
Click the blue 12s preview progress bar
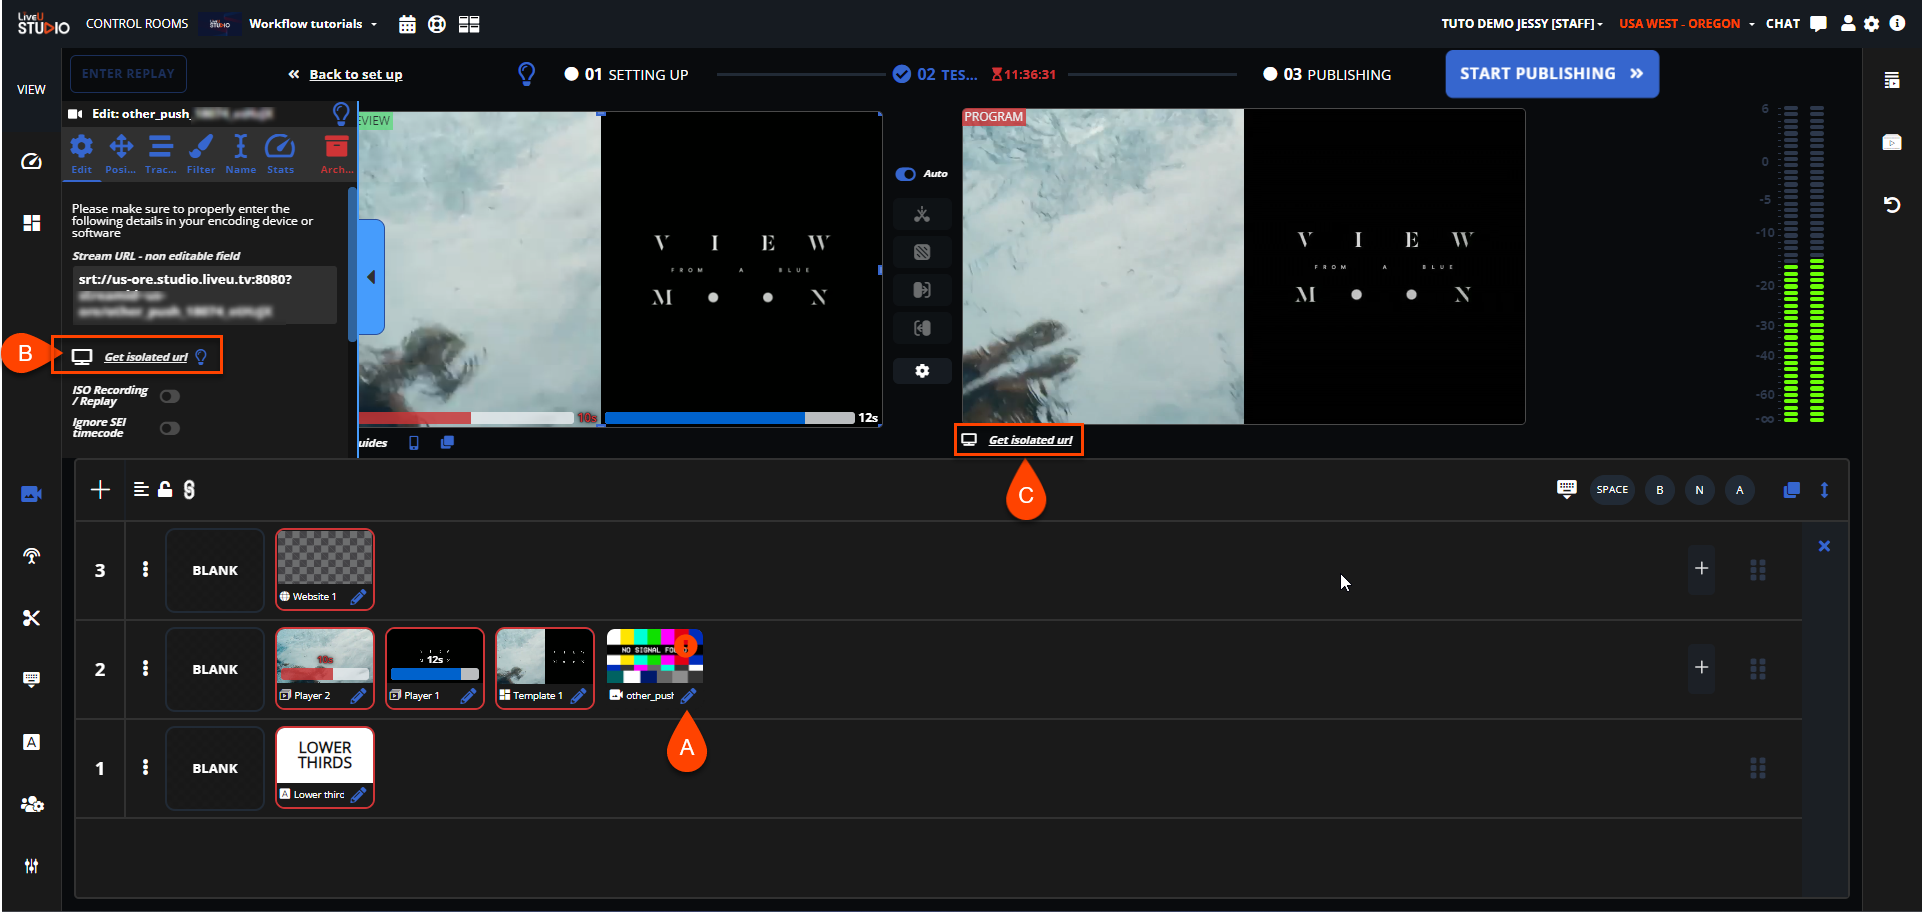click(730, 418)
